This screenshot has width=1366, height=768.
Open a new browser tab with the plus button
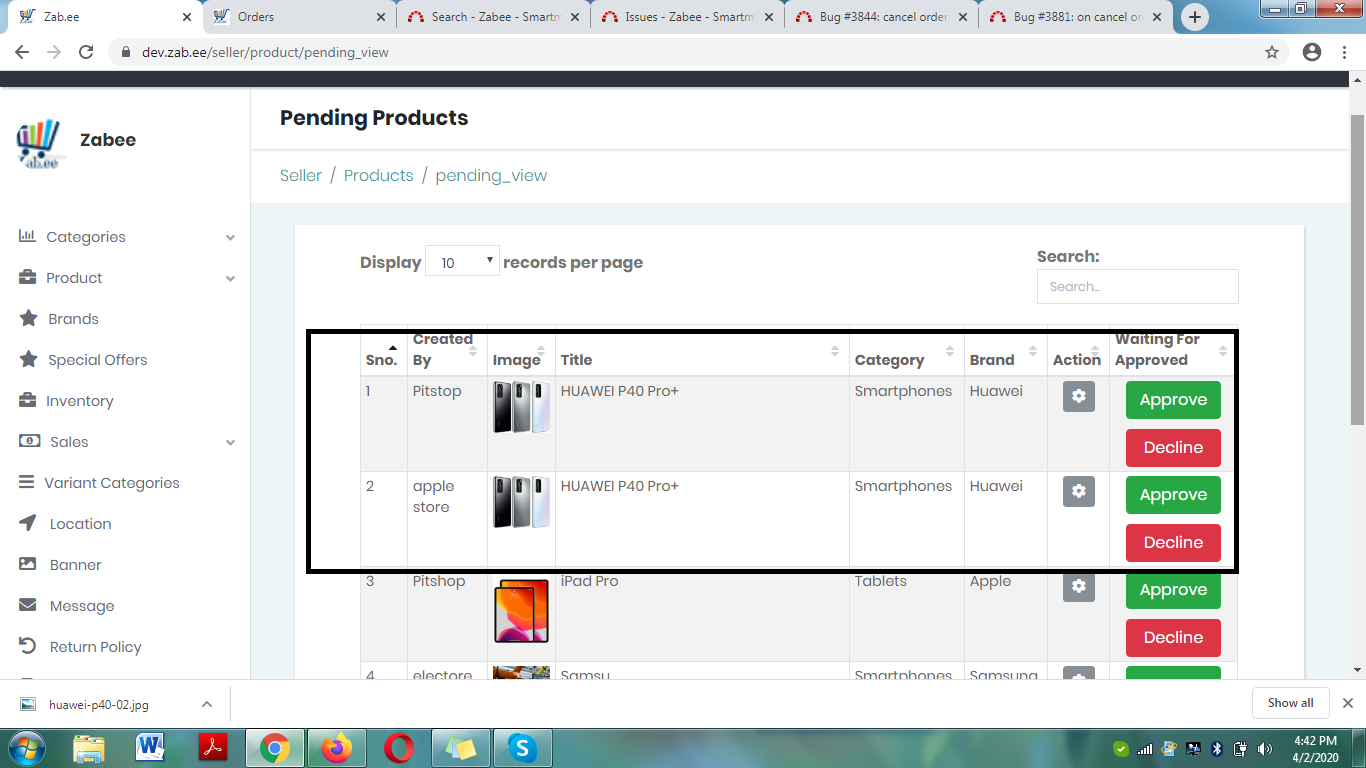pyautogui.click(x=1195, y=17)
